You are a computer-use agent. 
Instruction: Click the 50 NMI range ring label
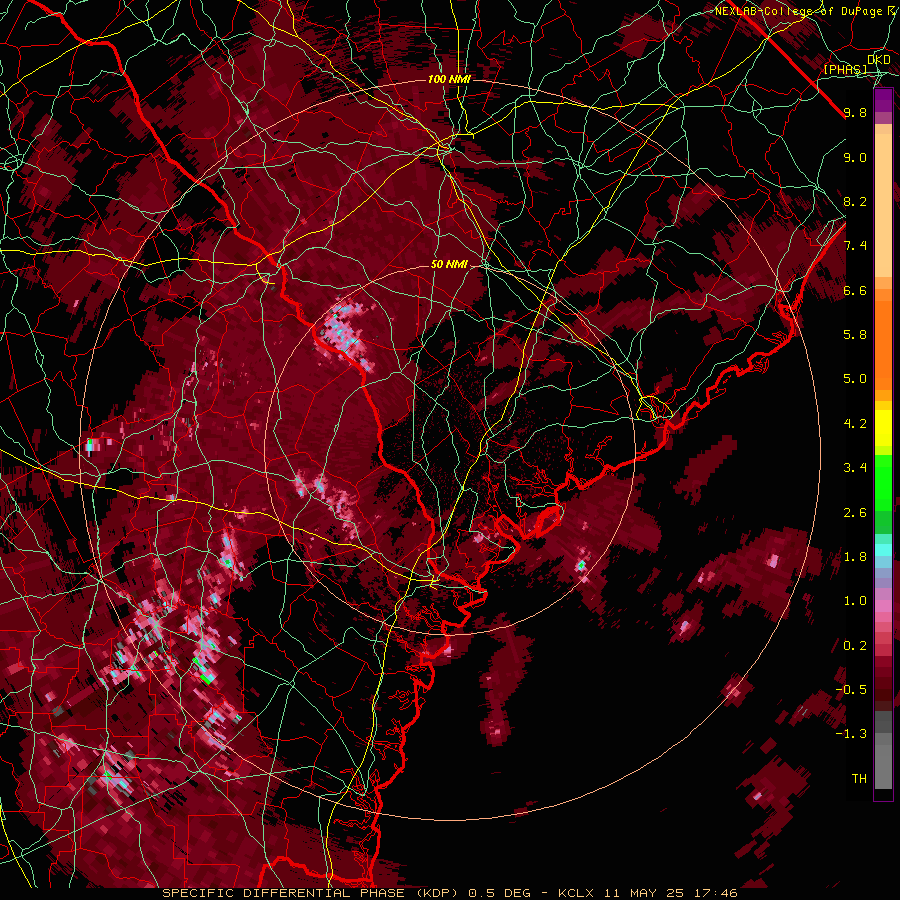tap(449, 264)
